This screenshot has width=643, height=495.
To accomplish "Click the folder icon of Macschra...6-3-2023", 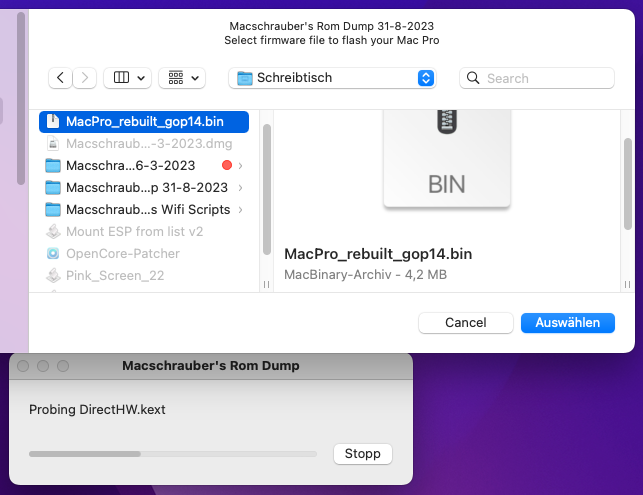I will pyautogui.click(x=53, y=165).
